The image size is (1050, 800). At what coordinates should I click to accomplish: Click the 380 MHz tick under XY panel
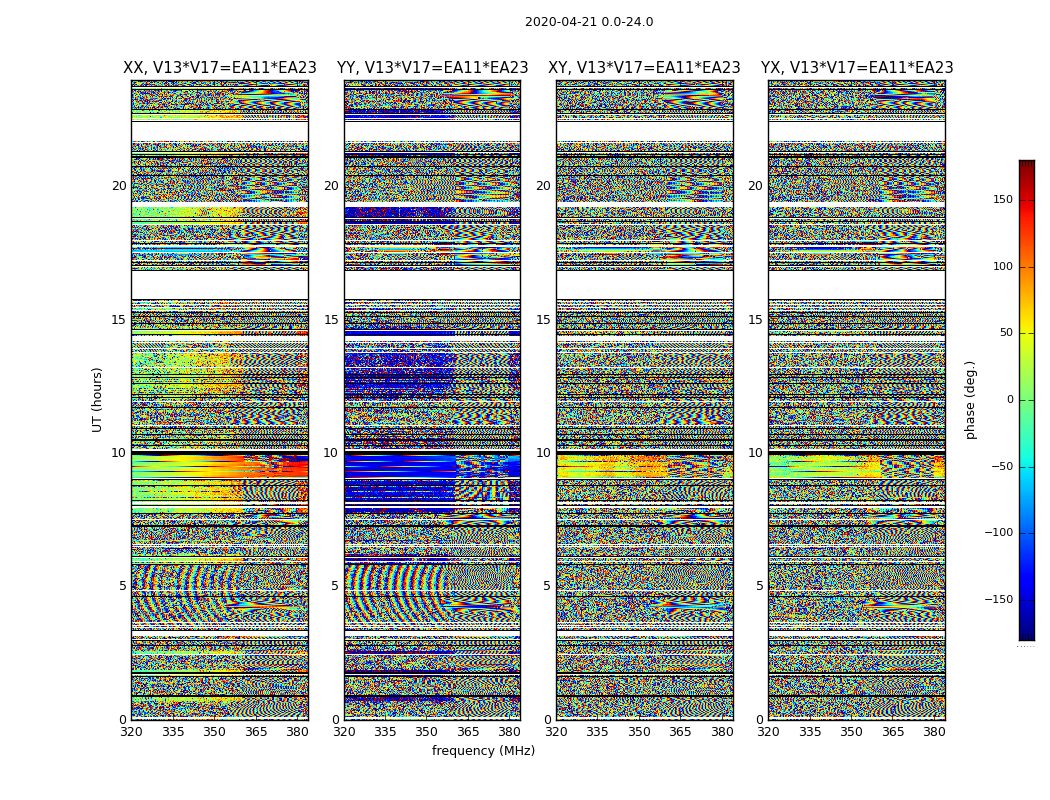723,732
